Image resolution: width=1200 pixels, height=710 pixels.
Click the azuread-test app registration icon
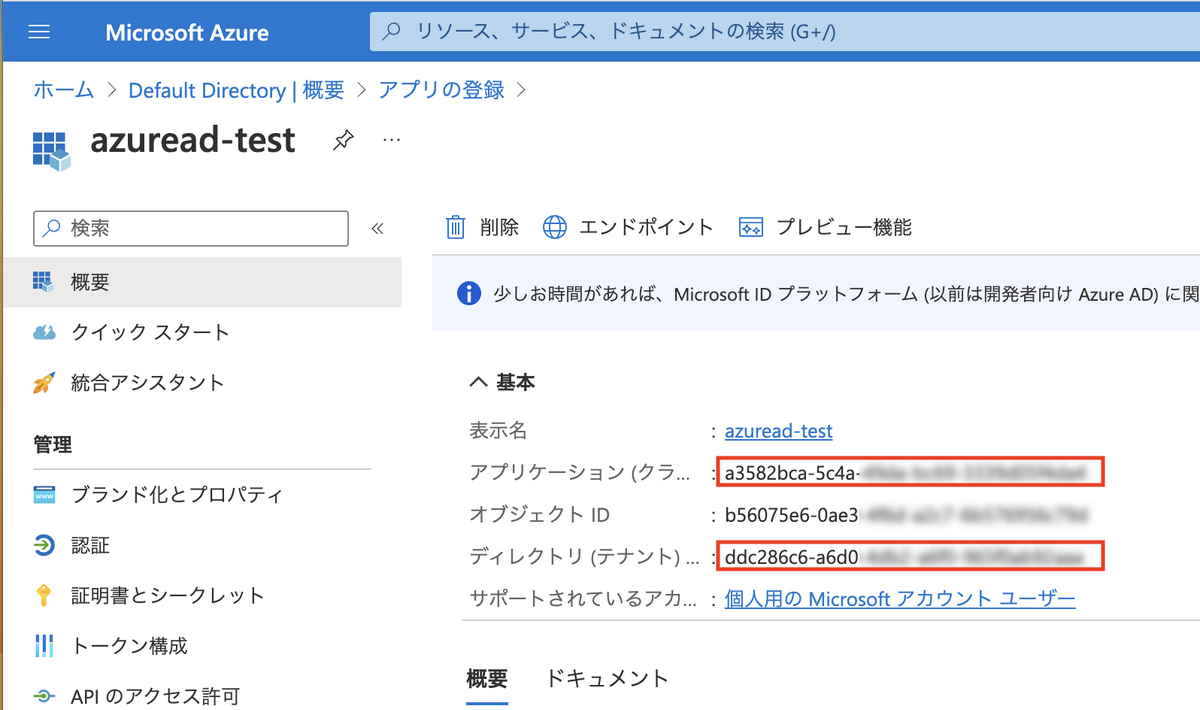tap(51, 150)
